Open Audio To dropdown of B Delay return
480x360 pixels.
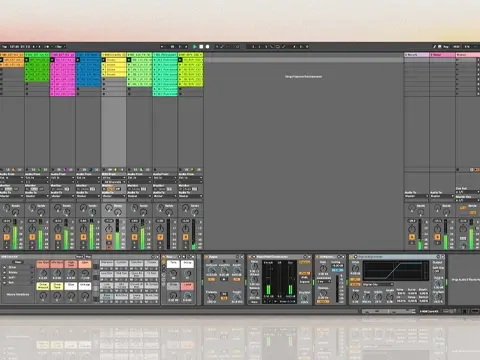[x=442, y=196]
